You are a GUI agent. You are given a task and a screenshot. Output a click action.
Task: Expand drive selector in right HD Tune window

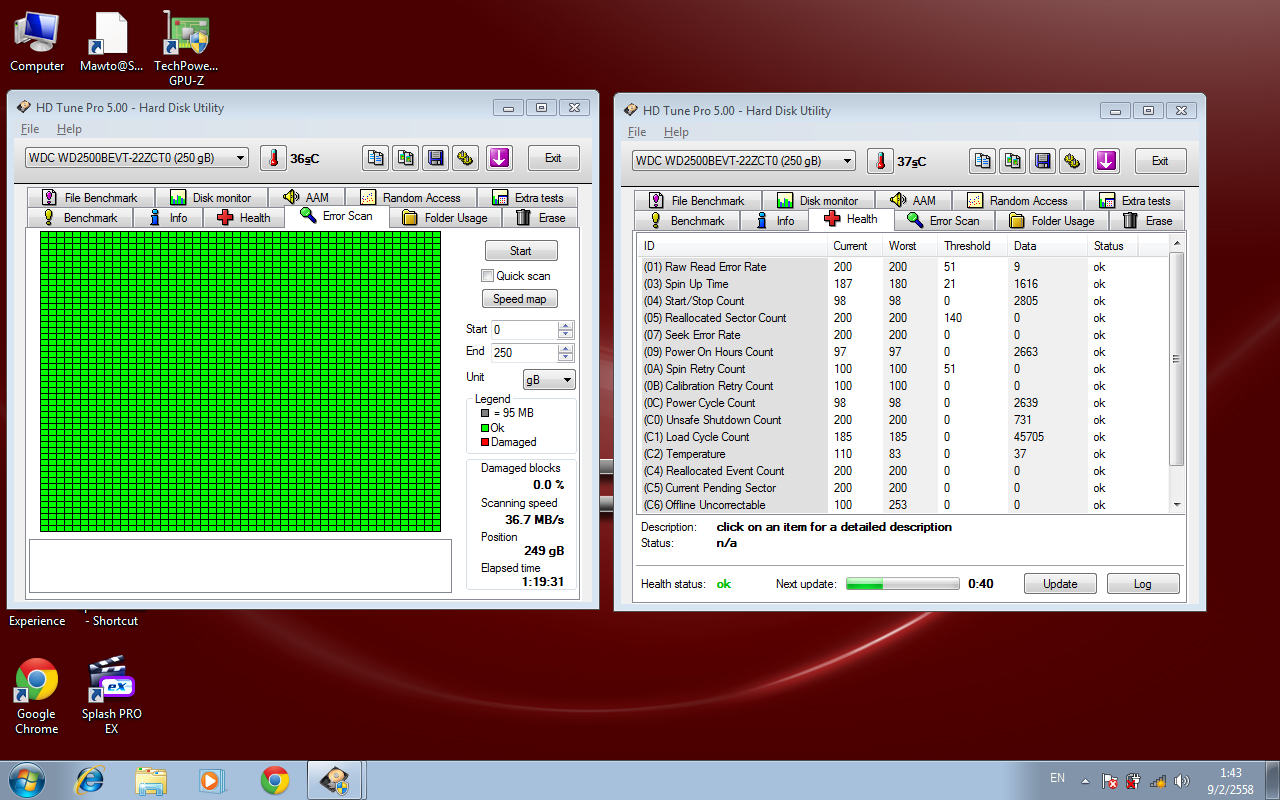(x=847, y=161)
